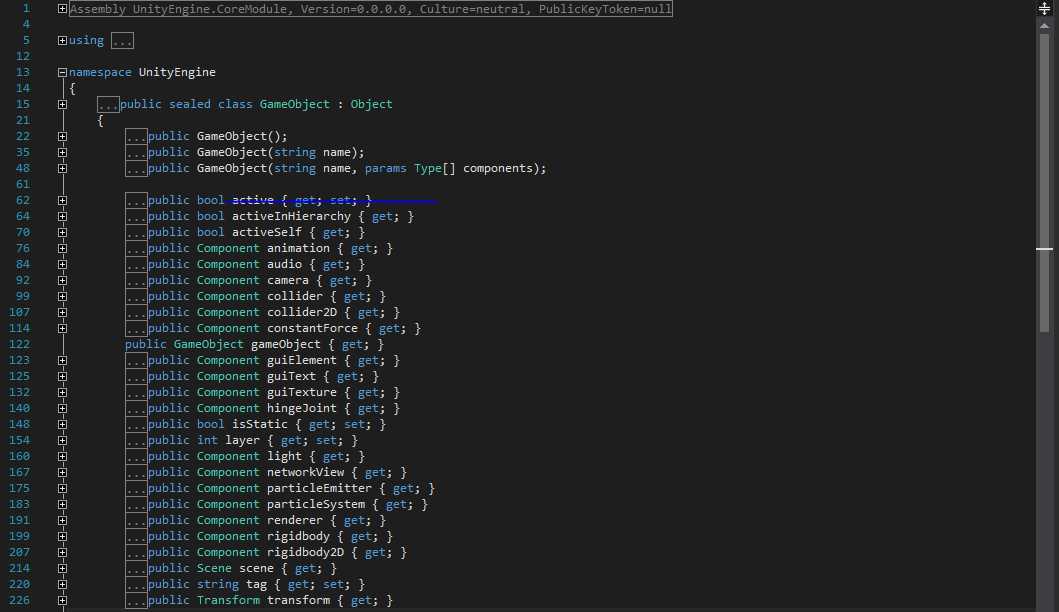Viewport: 1059px width, 612px height.
Task: Click the collapsed '...' box after using
Action: pyautogui.click(x=122, y=41)
